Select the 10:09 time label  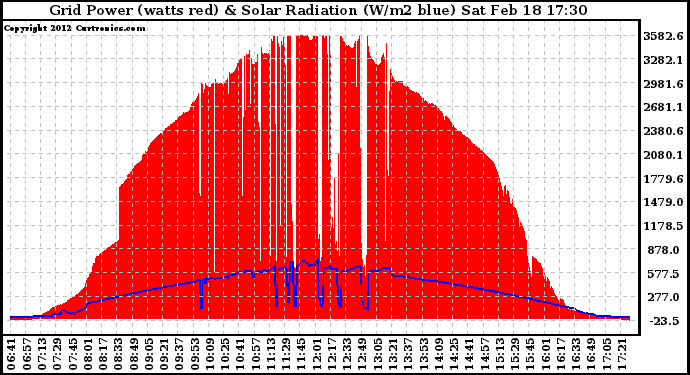209,353
